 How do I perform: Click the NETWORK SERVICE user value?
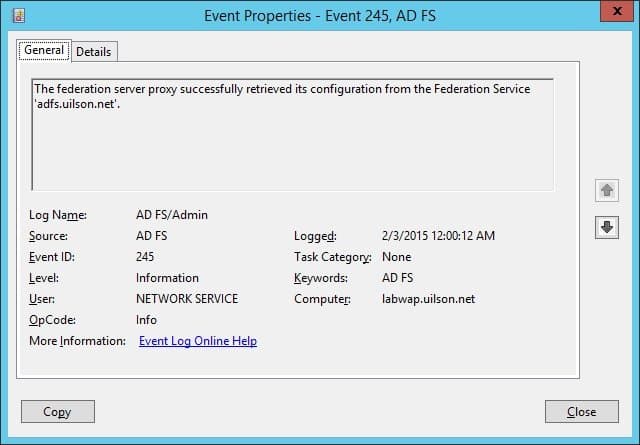[187, 299]
